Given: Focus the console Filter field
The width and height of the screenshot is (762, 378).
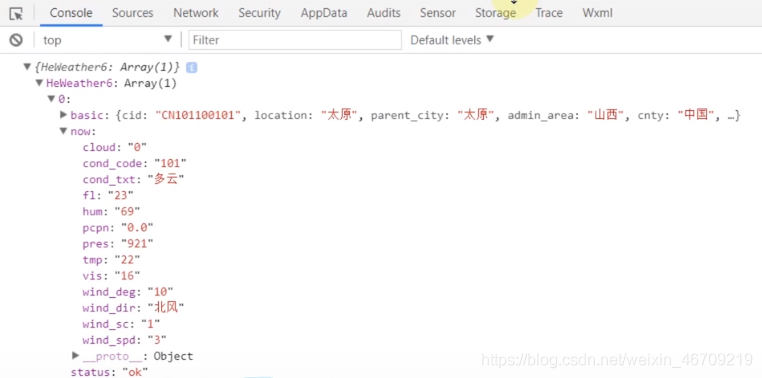Looking at the screenshot, I should pyautogui.click(x=295, y=40).
